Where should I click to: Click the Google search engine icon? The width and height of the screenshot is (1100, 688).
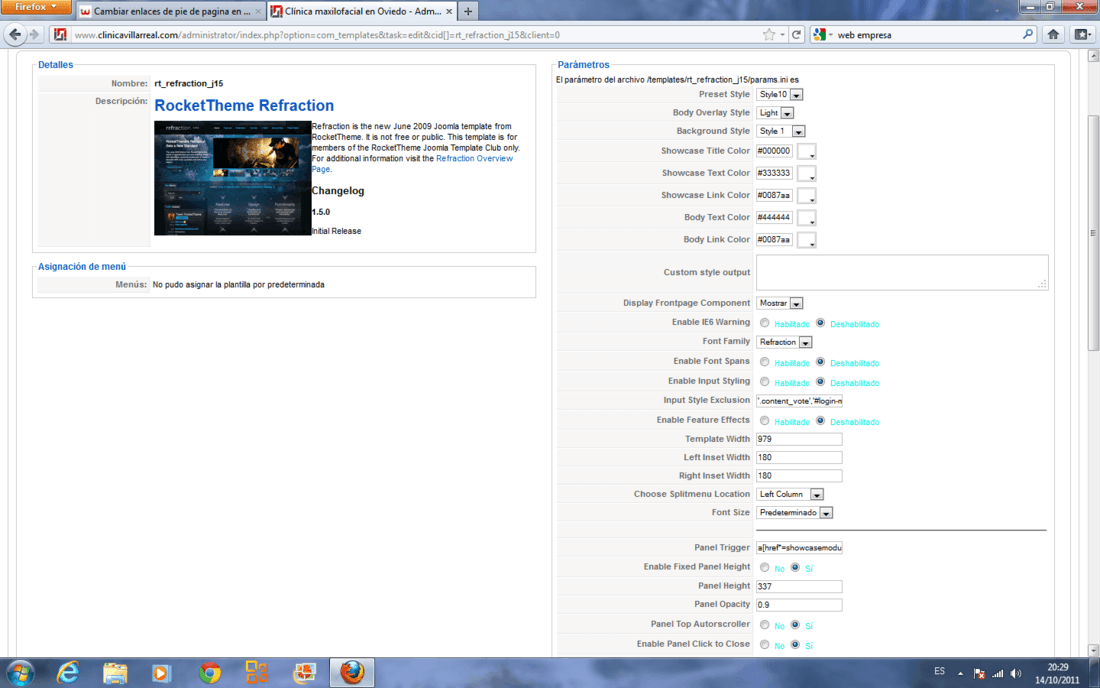pos(819,34)
